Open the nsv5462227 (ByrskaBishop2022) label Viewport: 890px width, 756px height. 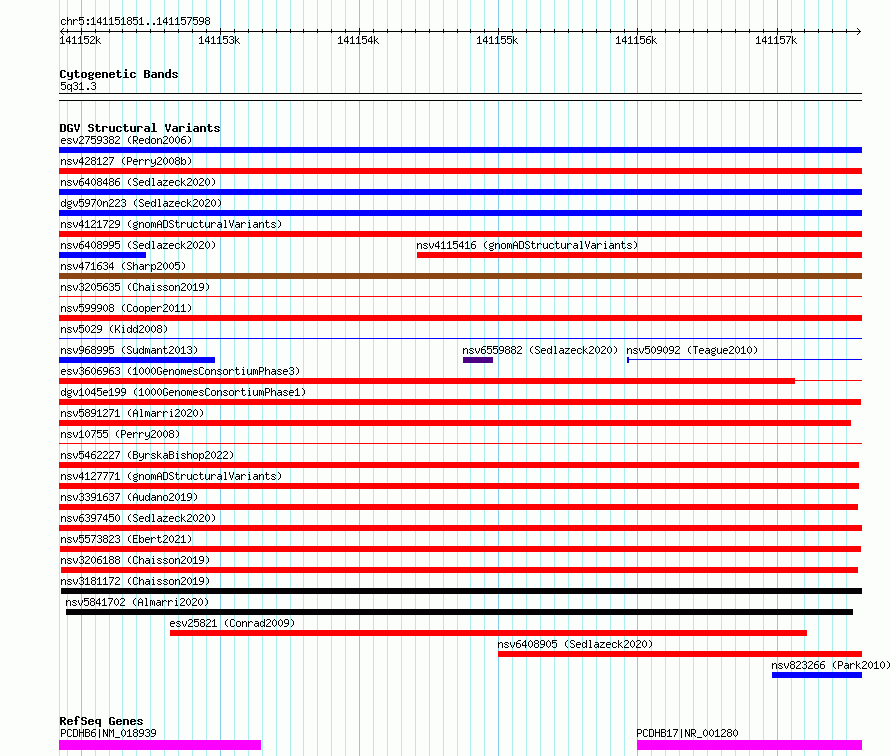tap(147, 455)
